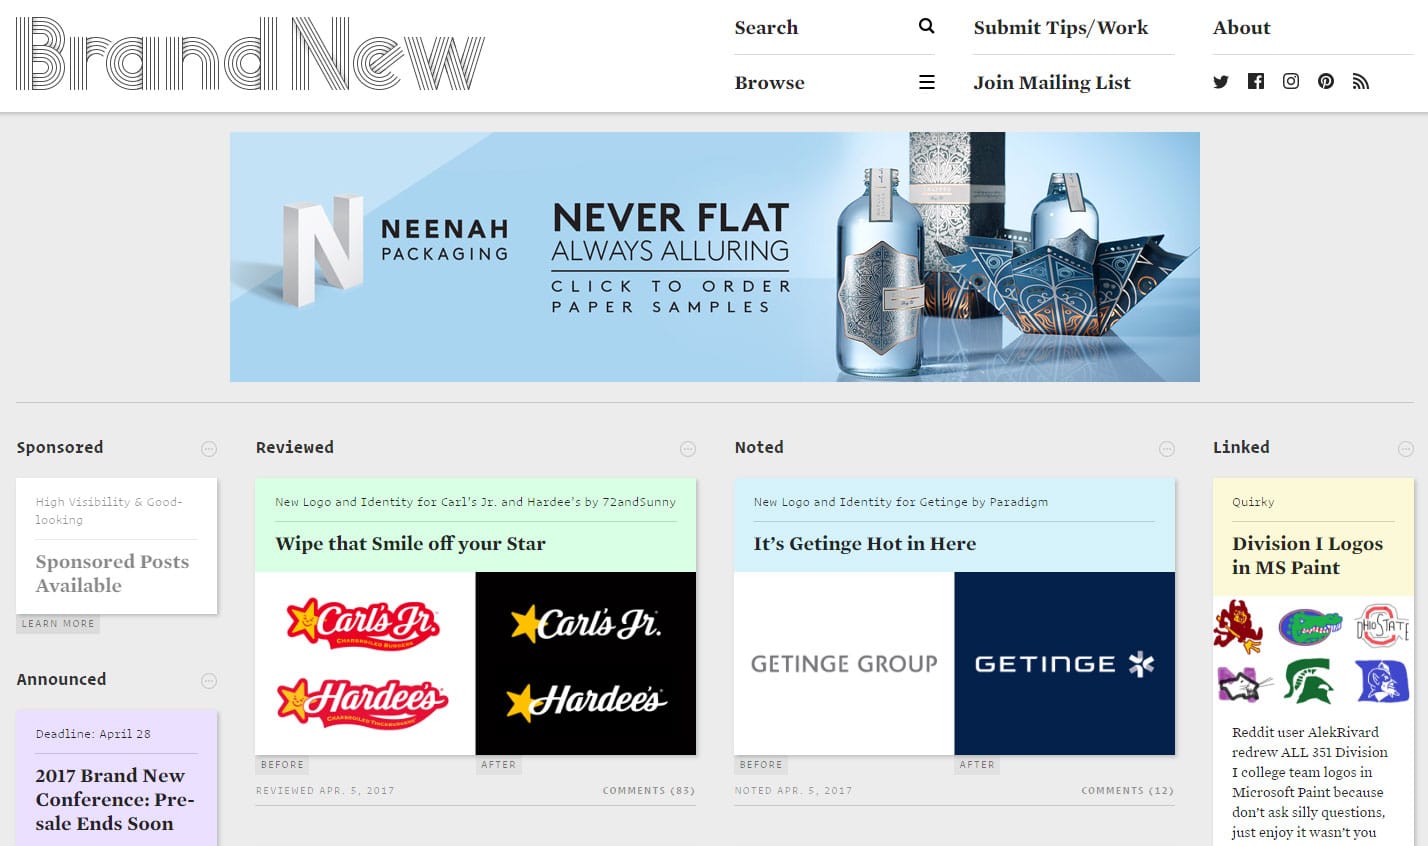This screenshot has width=1428, height=846.
Task: Select the Search menu item
Action: point(766,28)
